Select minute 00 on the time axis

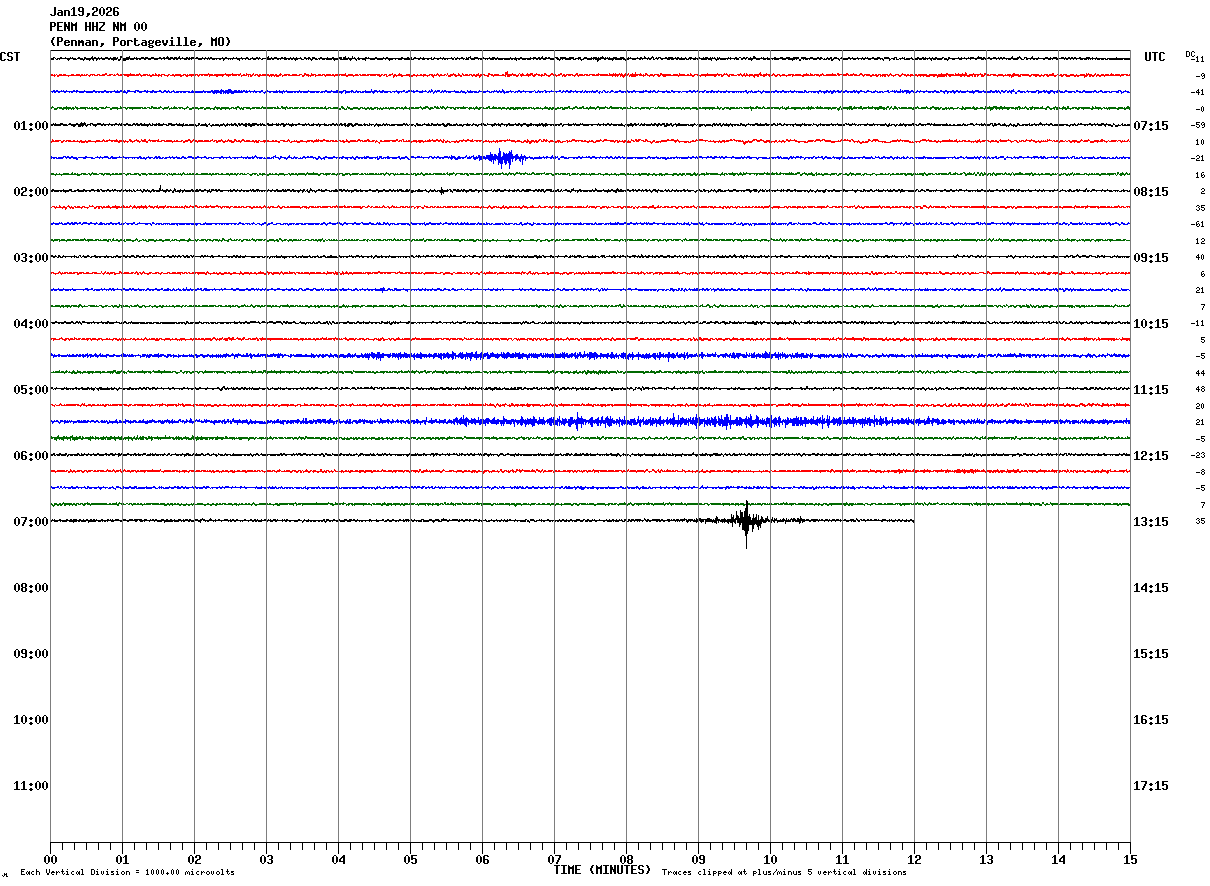pyautogui.click(x=50, y=859)
